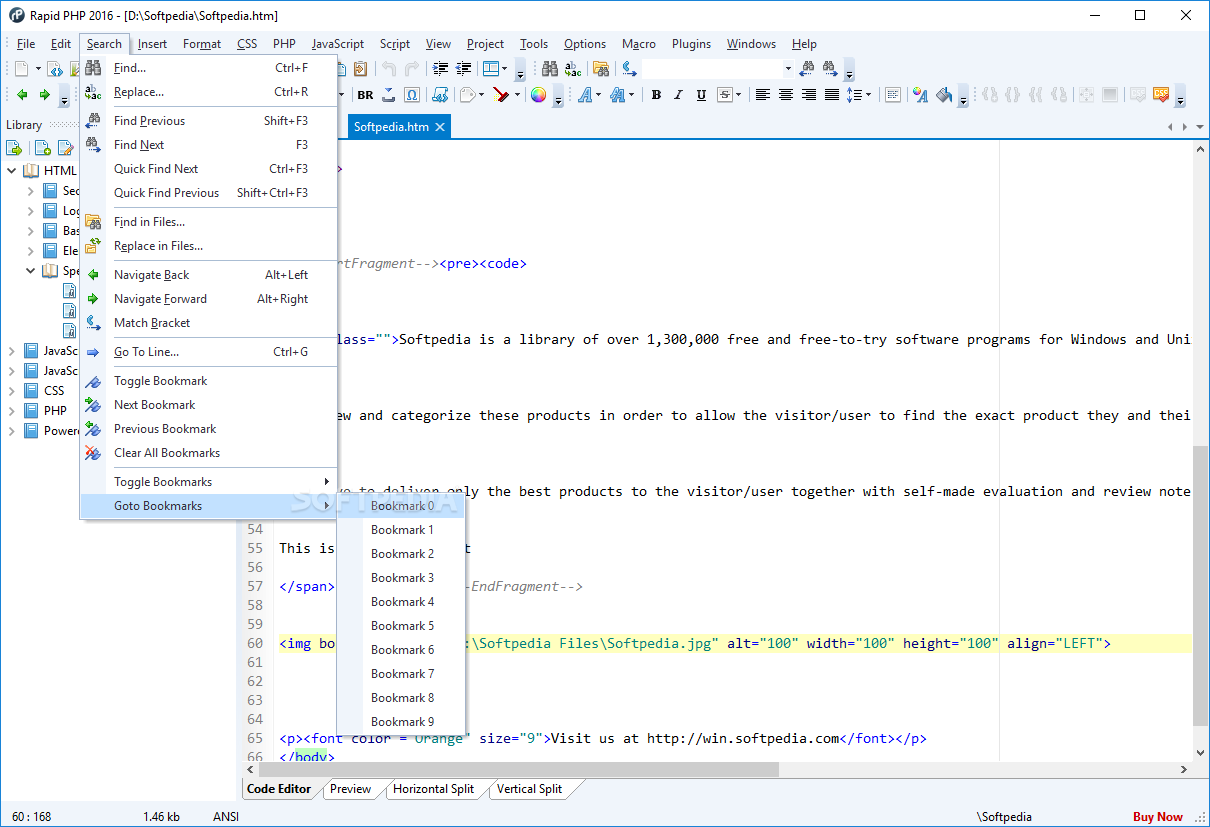
Task: Choose Match Bracket in Search menu
Action: [209, 323]
